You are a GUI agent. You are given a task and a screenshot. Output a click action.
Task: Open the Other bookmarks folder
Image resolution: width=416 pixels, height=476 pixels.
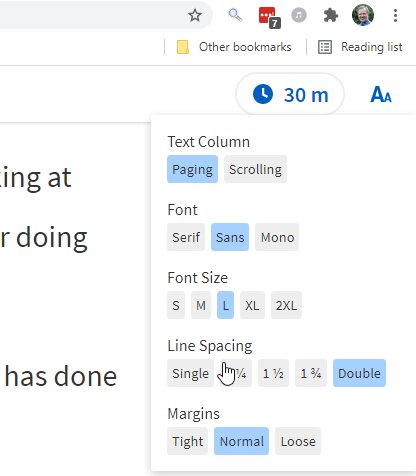pyautogui.click(x=234, y=47)
